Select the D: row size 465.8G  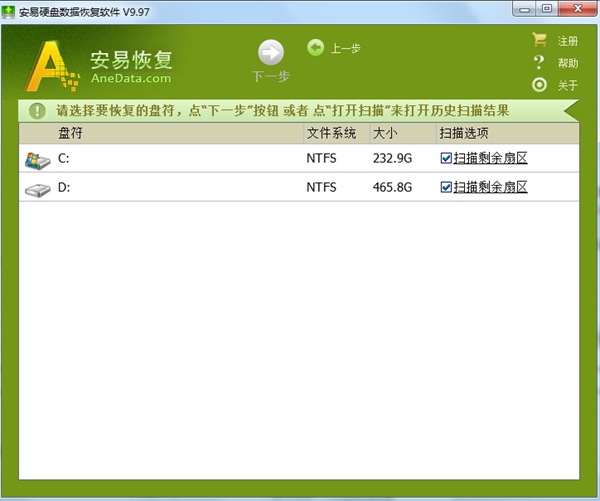click(391, 187)
